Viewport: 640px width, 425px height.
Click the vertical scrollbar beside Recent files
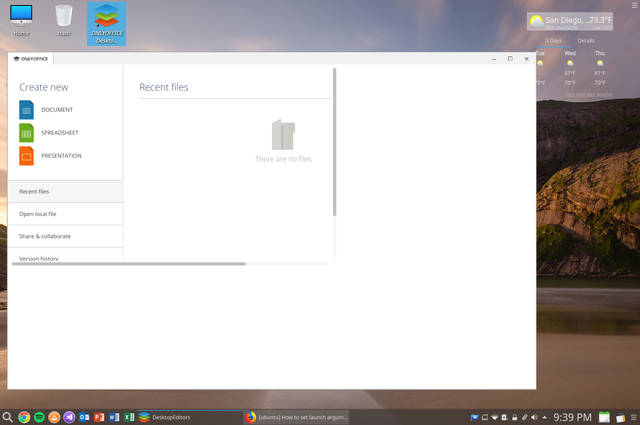(x=334, y=142)
